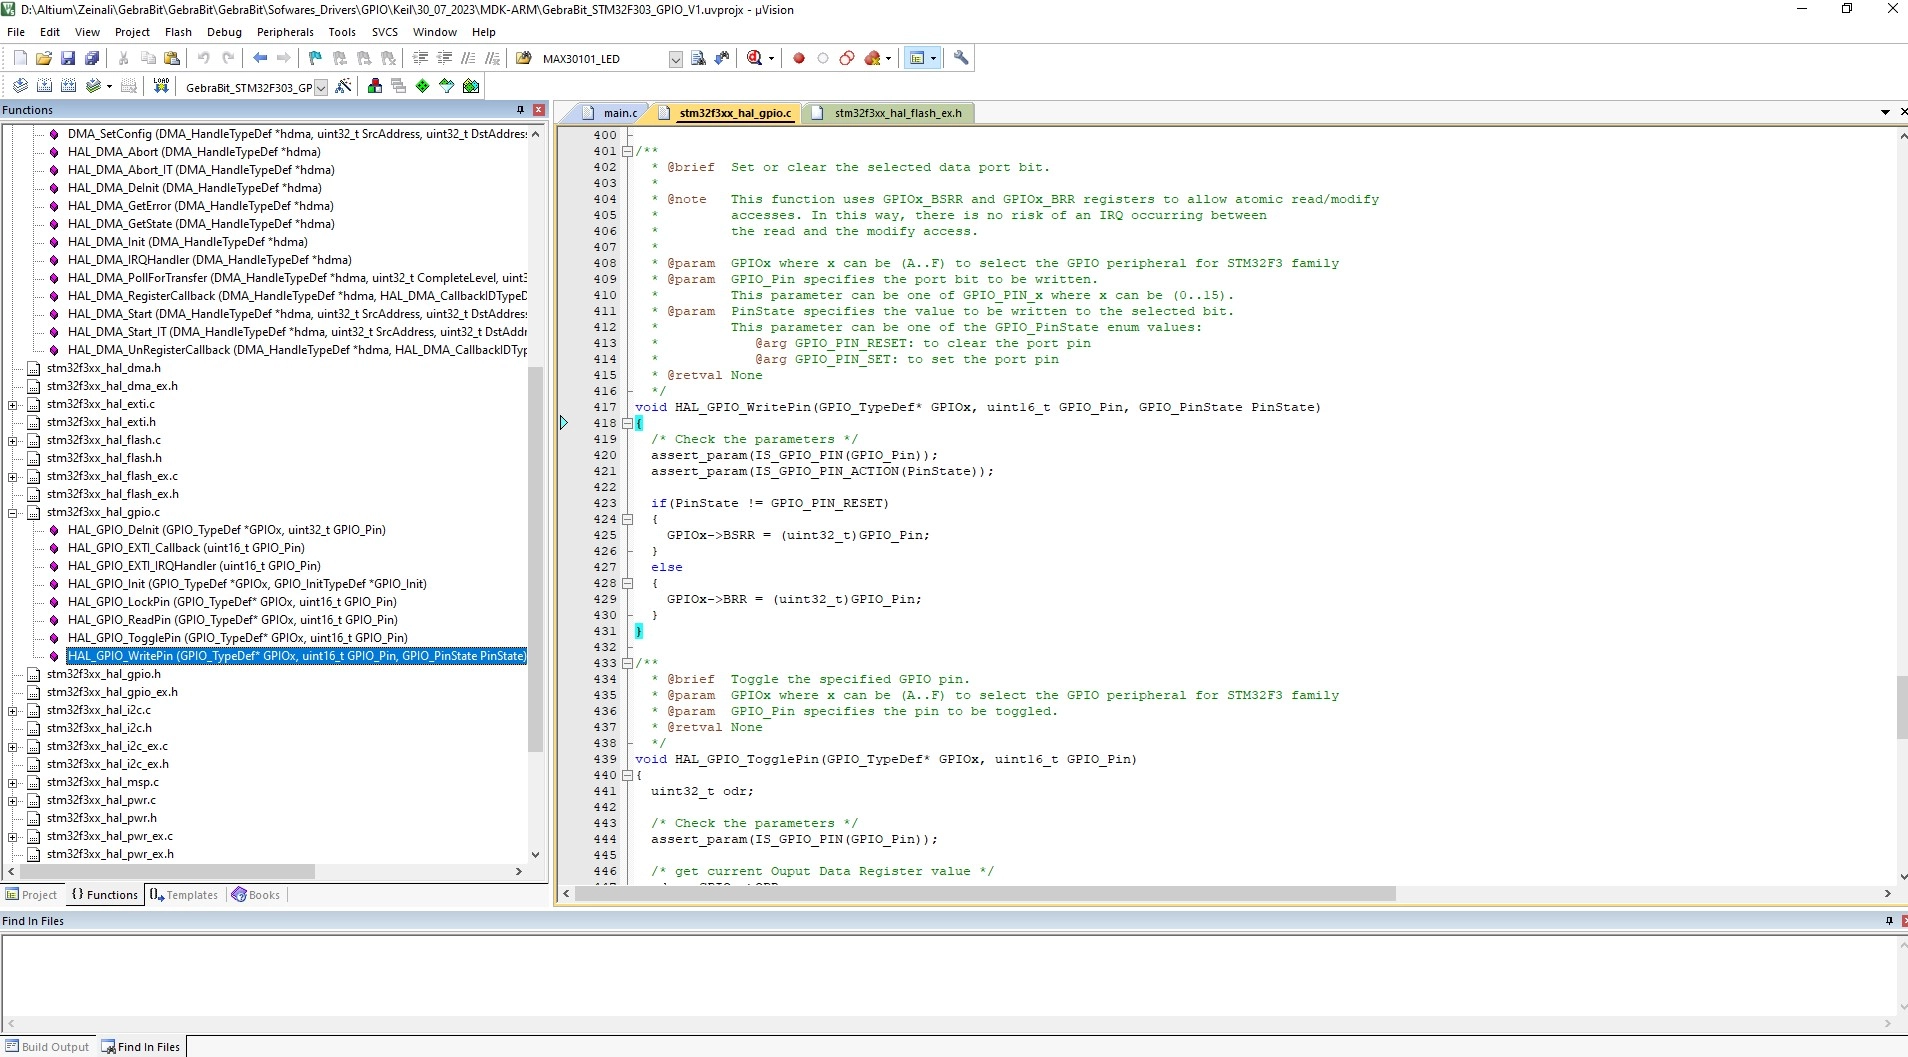Create a new file from toolbar
1908x1057 pixels.
(x=20, y=58)
